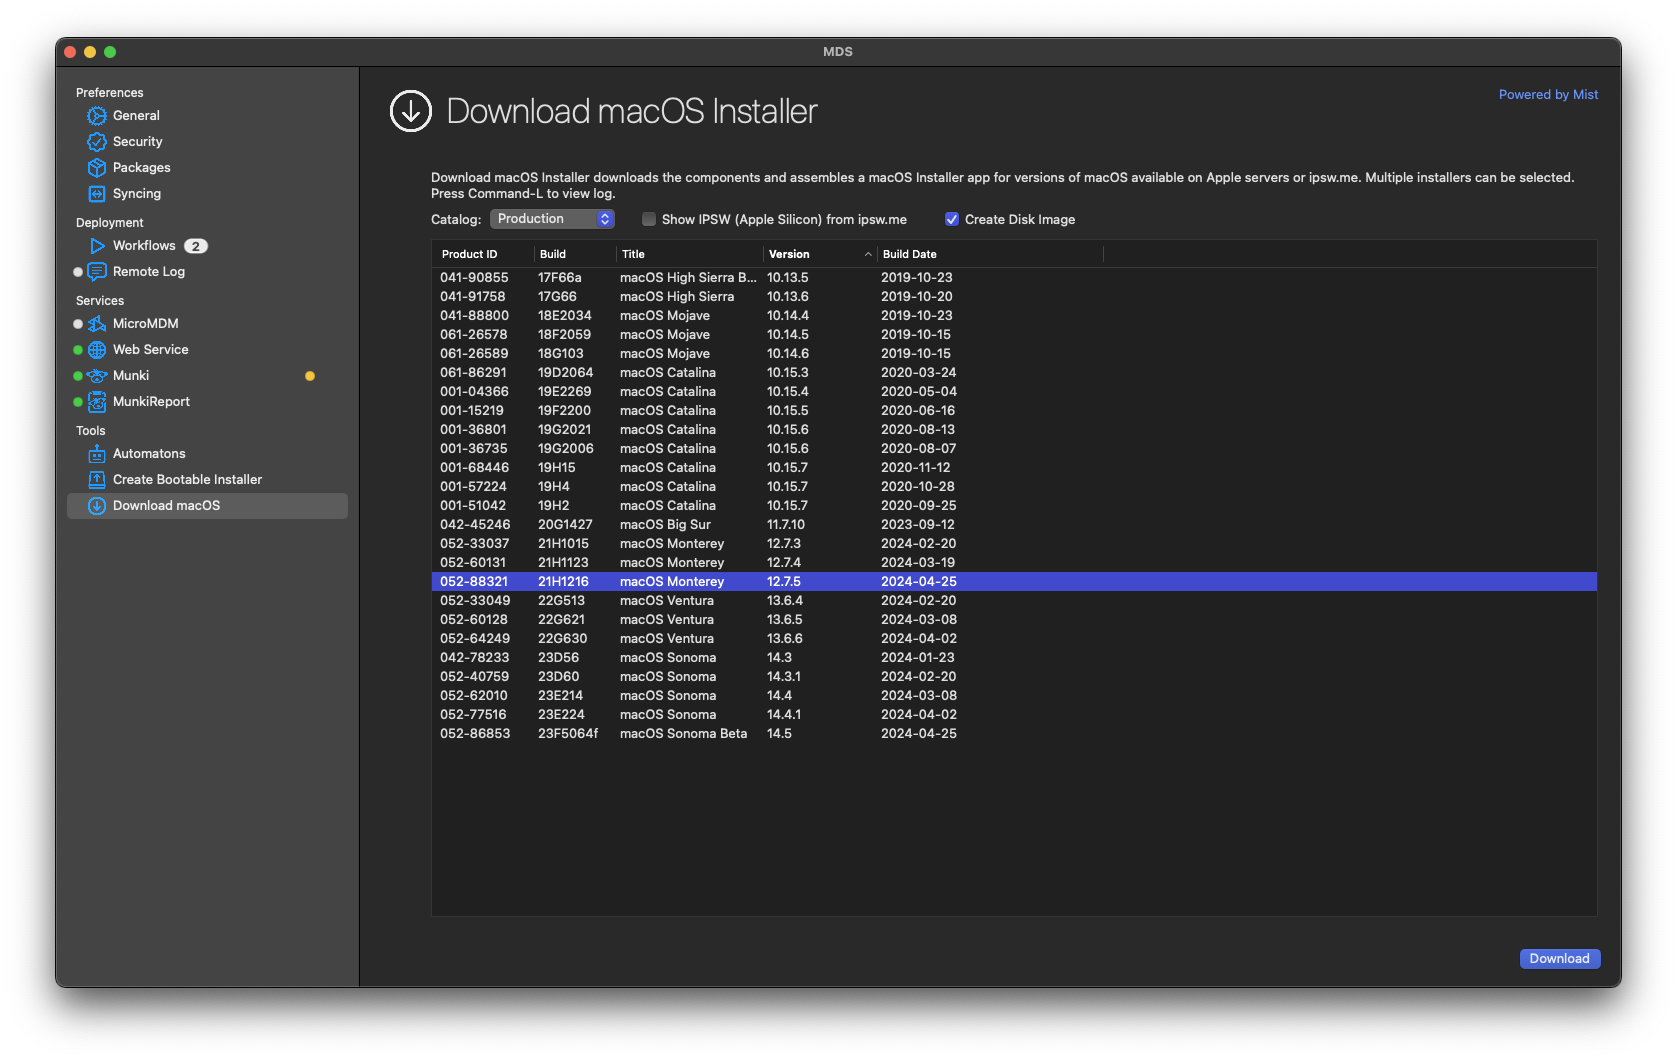
Task: Sort table by Title column header
Action: (x=690, y=254)
